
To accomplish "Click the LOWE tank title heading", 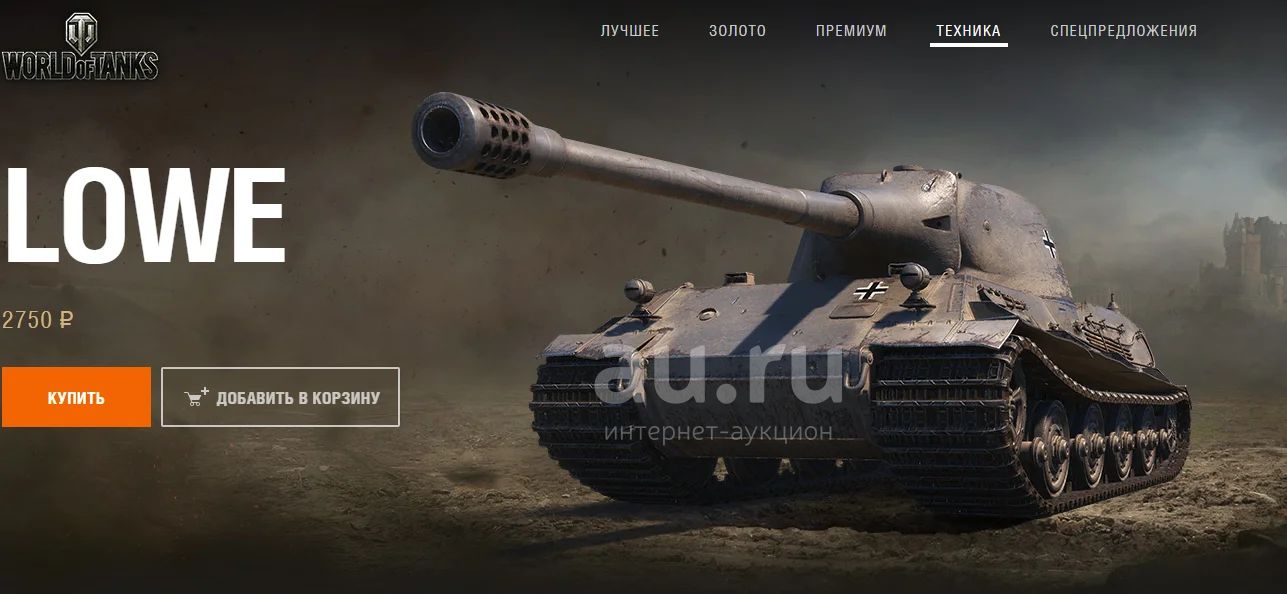I will pyautogui.click(x=144, y=217).
